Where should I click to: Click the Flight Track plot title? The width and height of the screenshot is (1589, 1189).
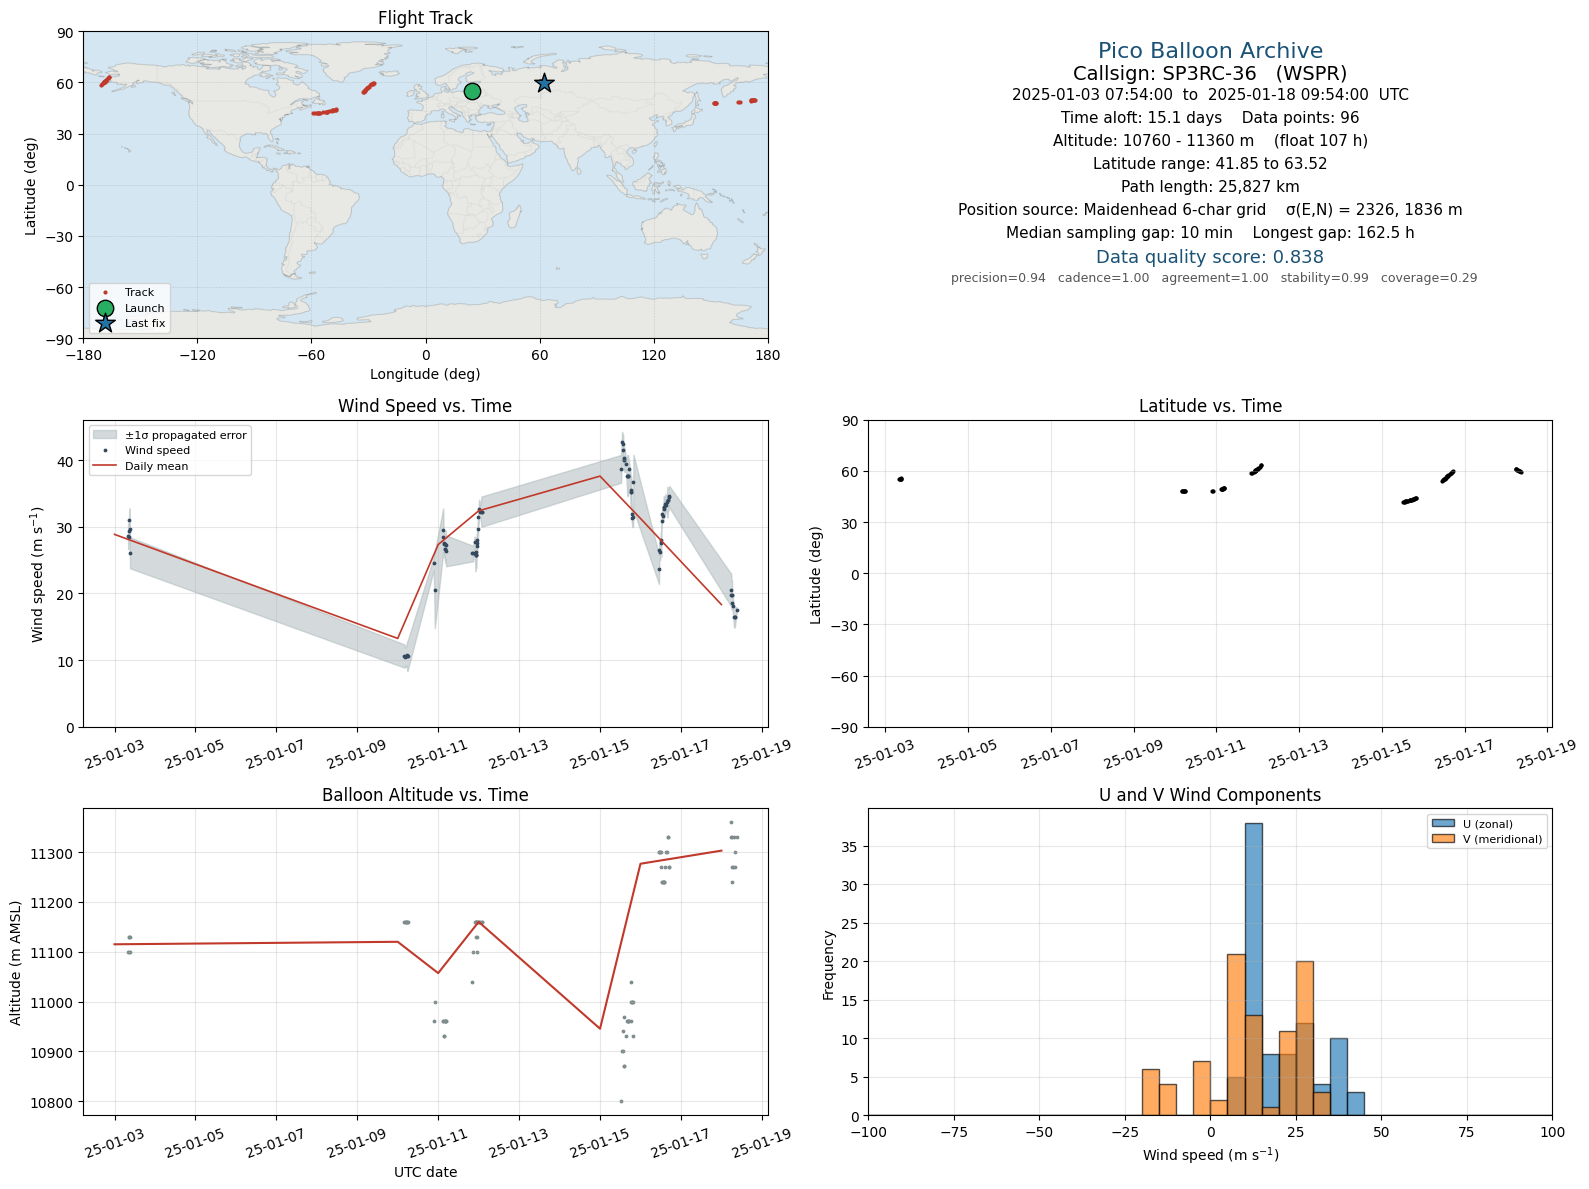[425, 18]
